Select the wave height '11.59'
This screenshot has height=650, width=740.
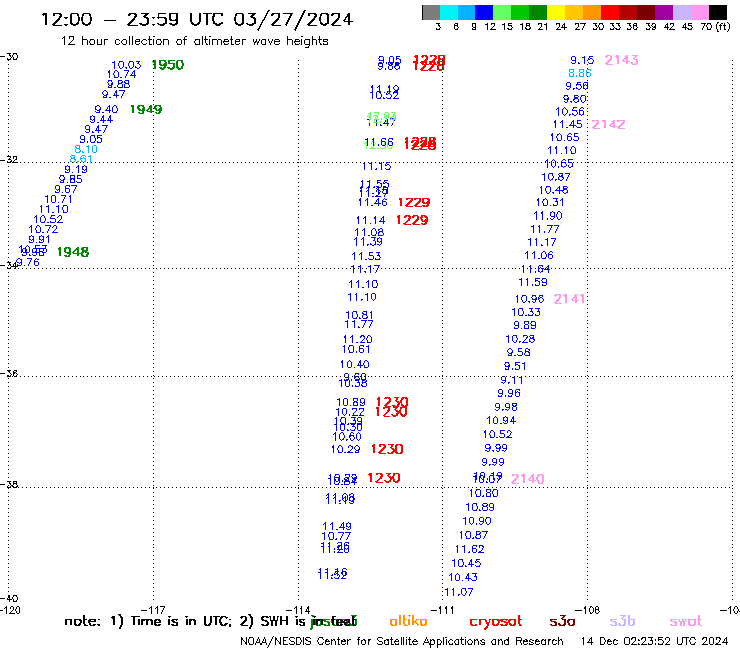tap(533, 282)
